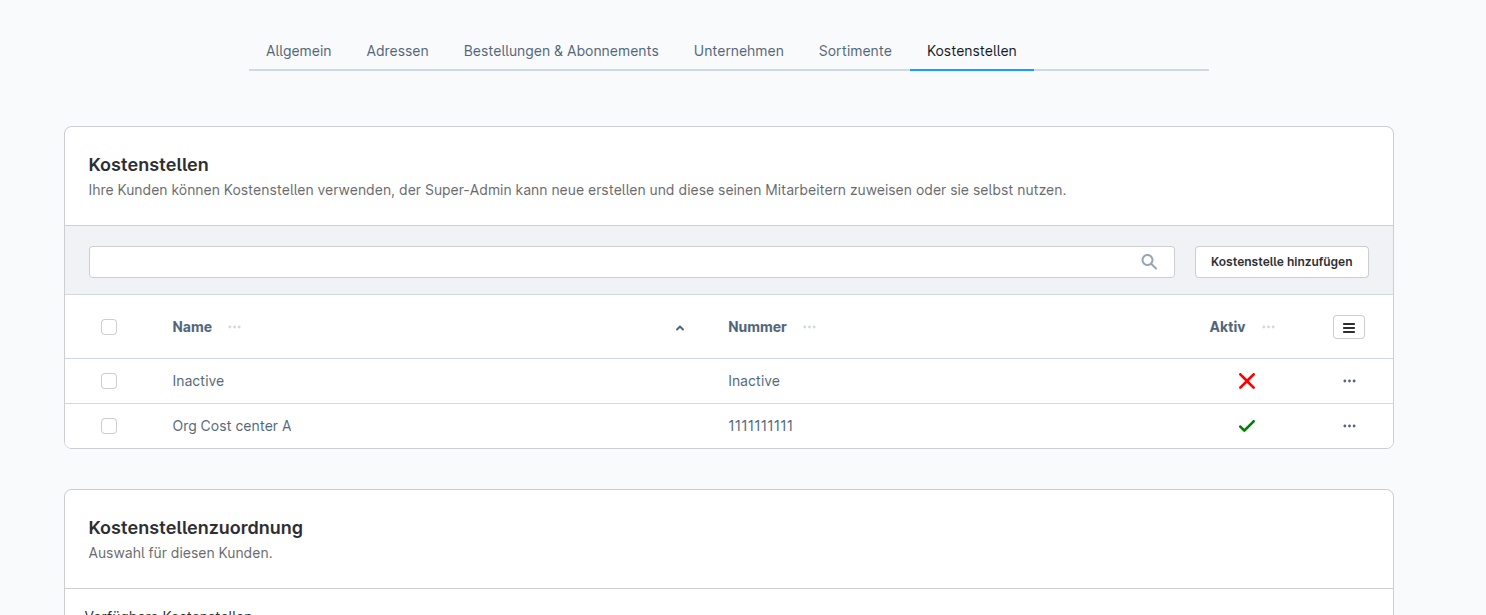This screenshot has width=1486, height=615.
Task: Open Name column options dots
Action: pos(234,327)
